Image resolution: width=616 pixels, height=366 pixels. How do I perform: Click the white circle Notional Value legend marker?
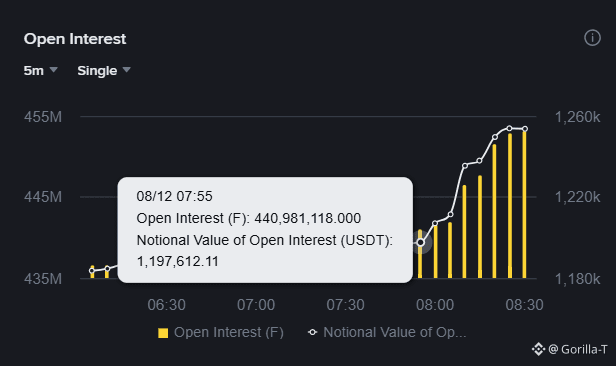(x=313, y=332)
